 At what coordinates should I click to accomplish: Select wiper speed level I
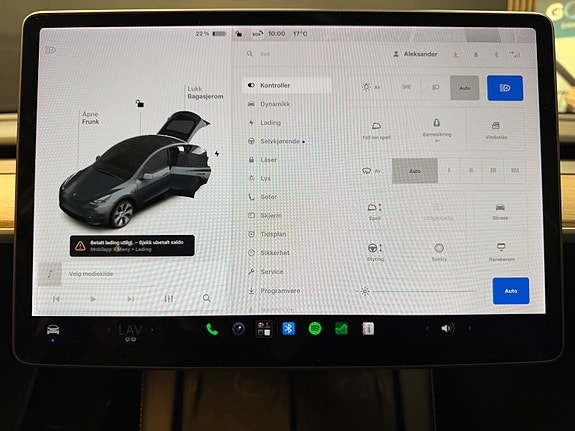[449, 171]
